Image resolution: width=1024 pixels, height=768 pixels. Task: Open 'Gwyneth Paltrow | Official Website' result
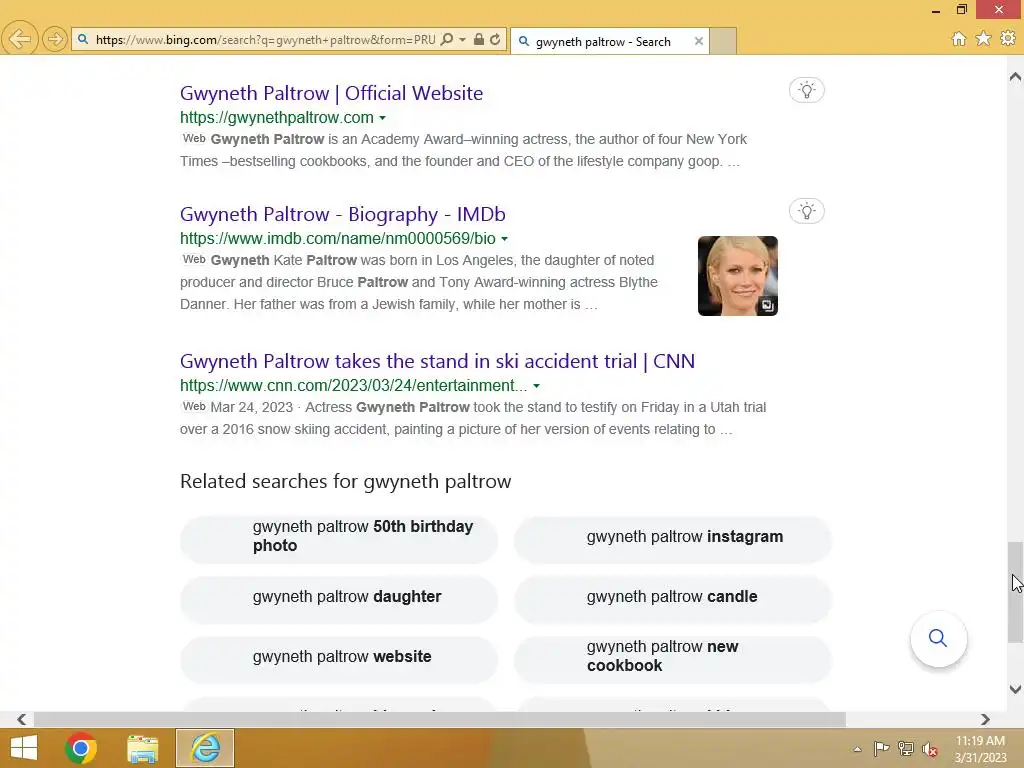pyautogui.click(x=331, y=93)
